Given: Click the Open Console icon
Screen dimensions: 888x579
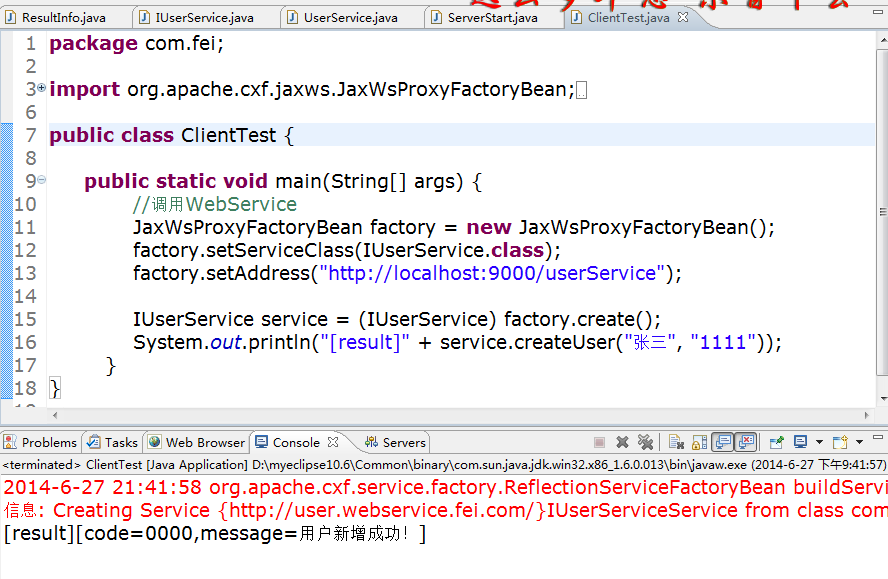Looking at the screenshot, I should (840, 442).
